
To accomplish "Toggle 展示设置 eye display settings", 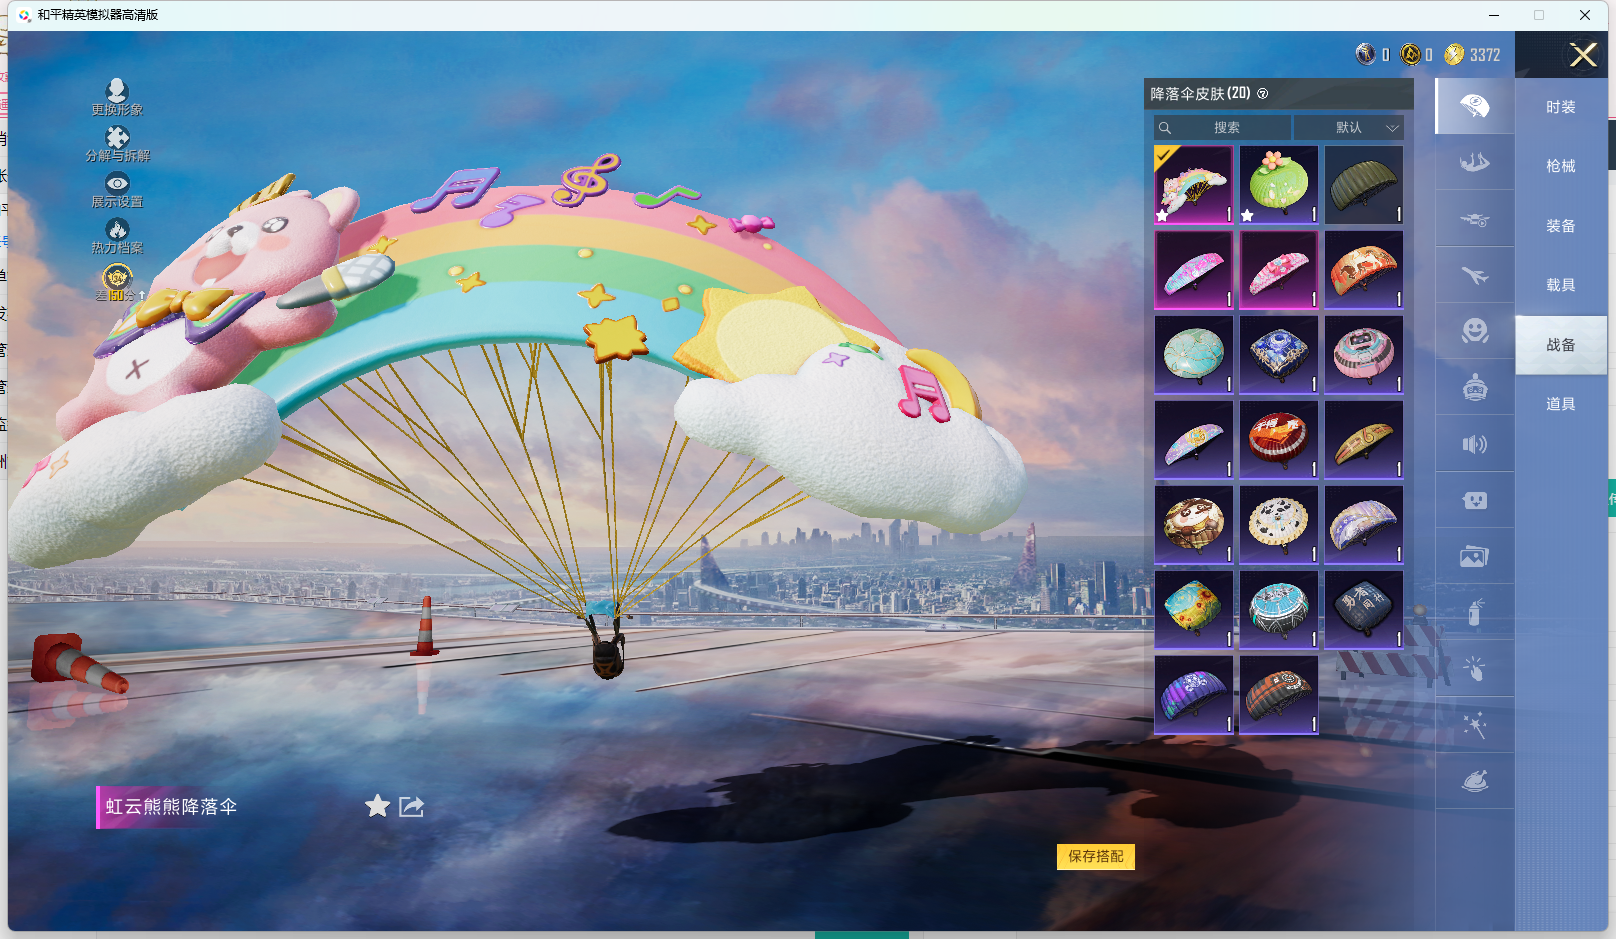I will point(117,184).
